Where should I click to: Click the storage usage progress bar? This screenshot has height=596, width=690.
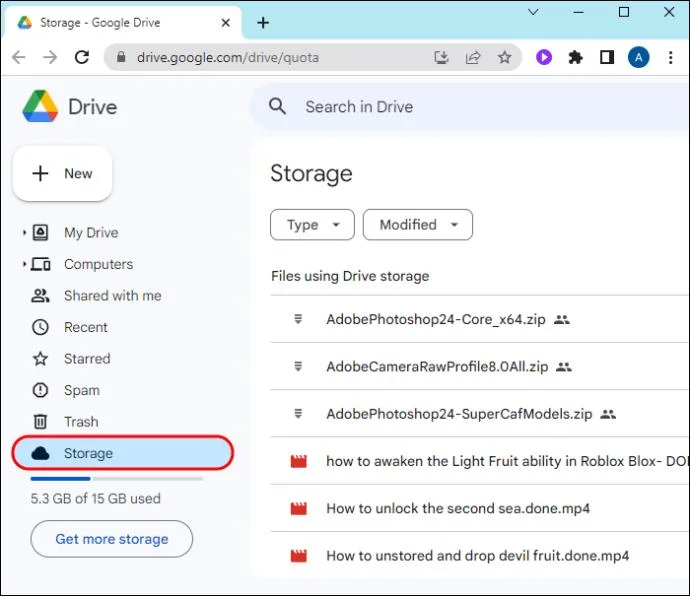tap(117, 478)
